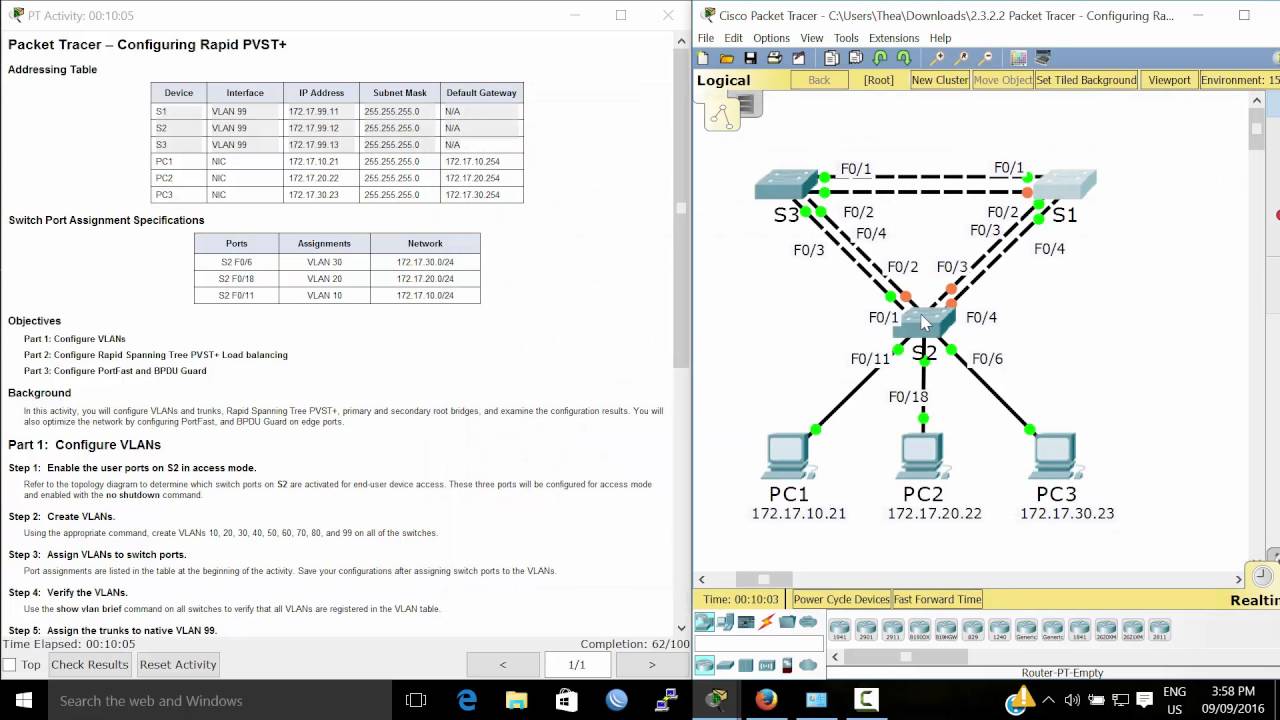Click the Zoom In magnifier icon

click(938, 58)
